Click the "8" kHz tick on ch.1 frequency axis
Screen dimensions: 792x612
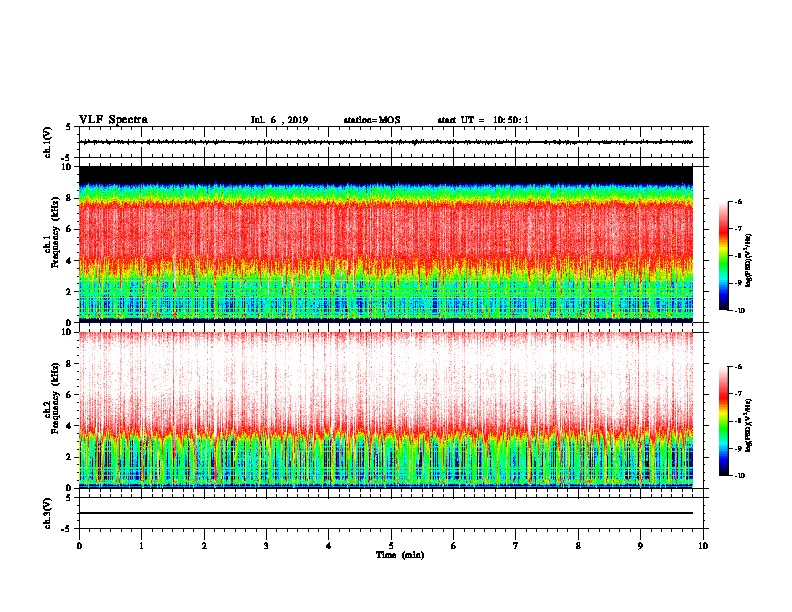tap(69, 198)
